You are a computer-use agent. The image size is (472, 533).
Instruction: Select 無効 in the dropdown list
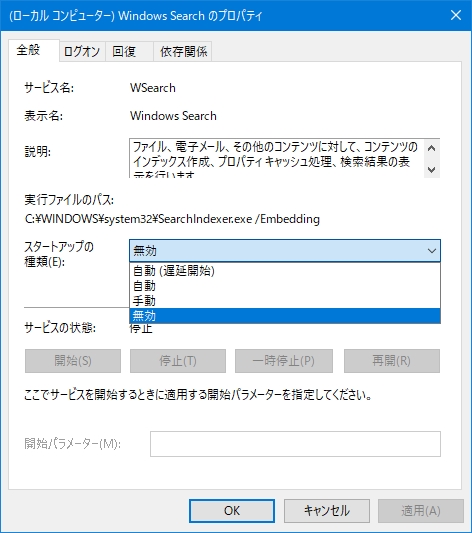point(285,316)
